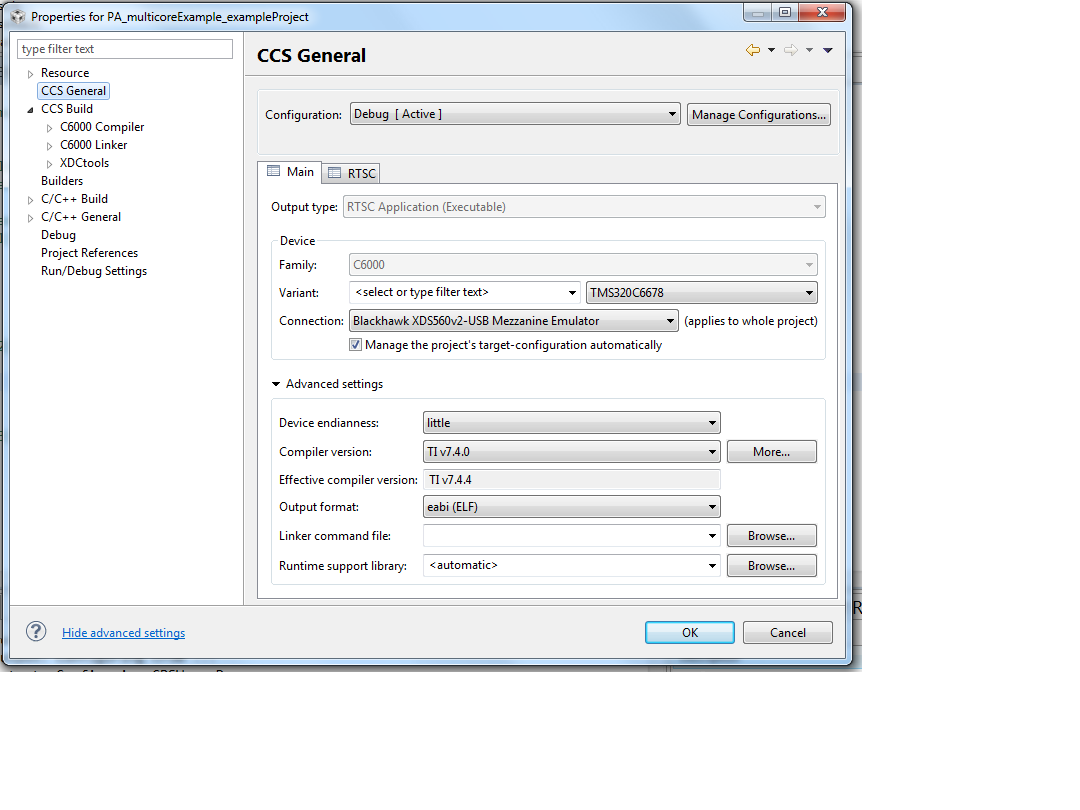
Task: Click the disabled Family C6000 dropdown
Action: tap(583, 264)
